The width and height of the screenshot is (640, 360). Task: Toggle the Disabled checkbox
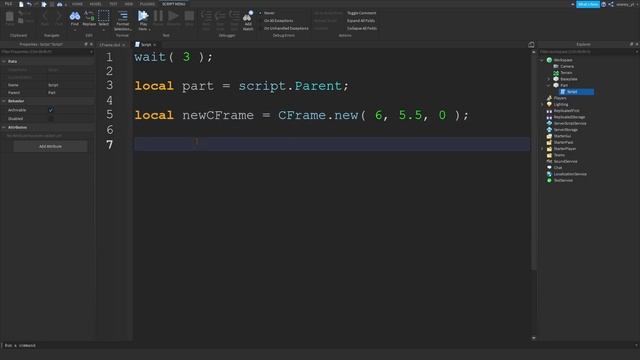[51, 119]
